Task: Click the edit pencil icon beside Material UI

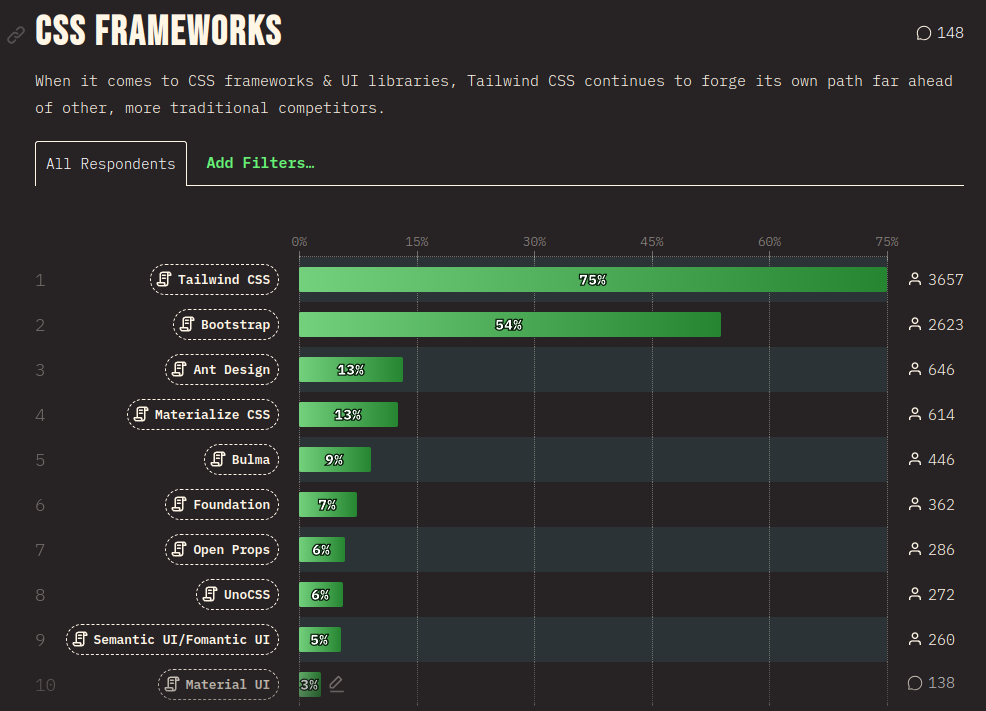Action: [336, 684]
